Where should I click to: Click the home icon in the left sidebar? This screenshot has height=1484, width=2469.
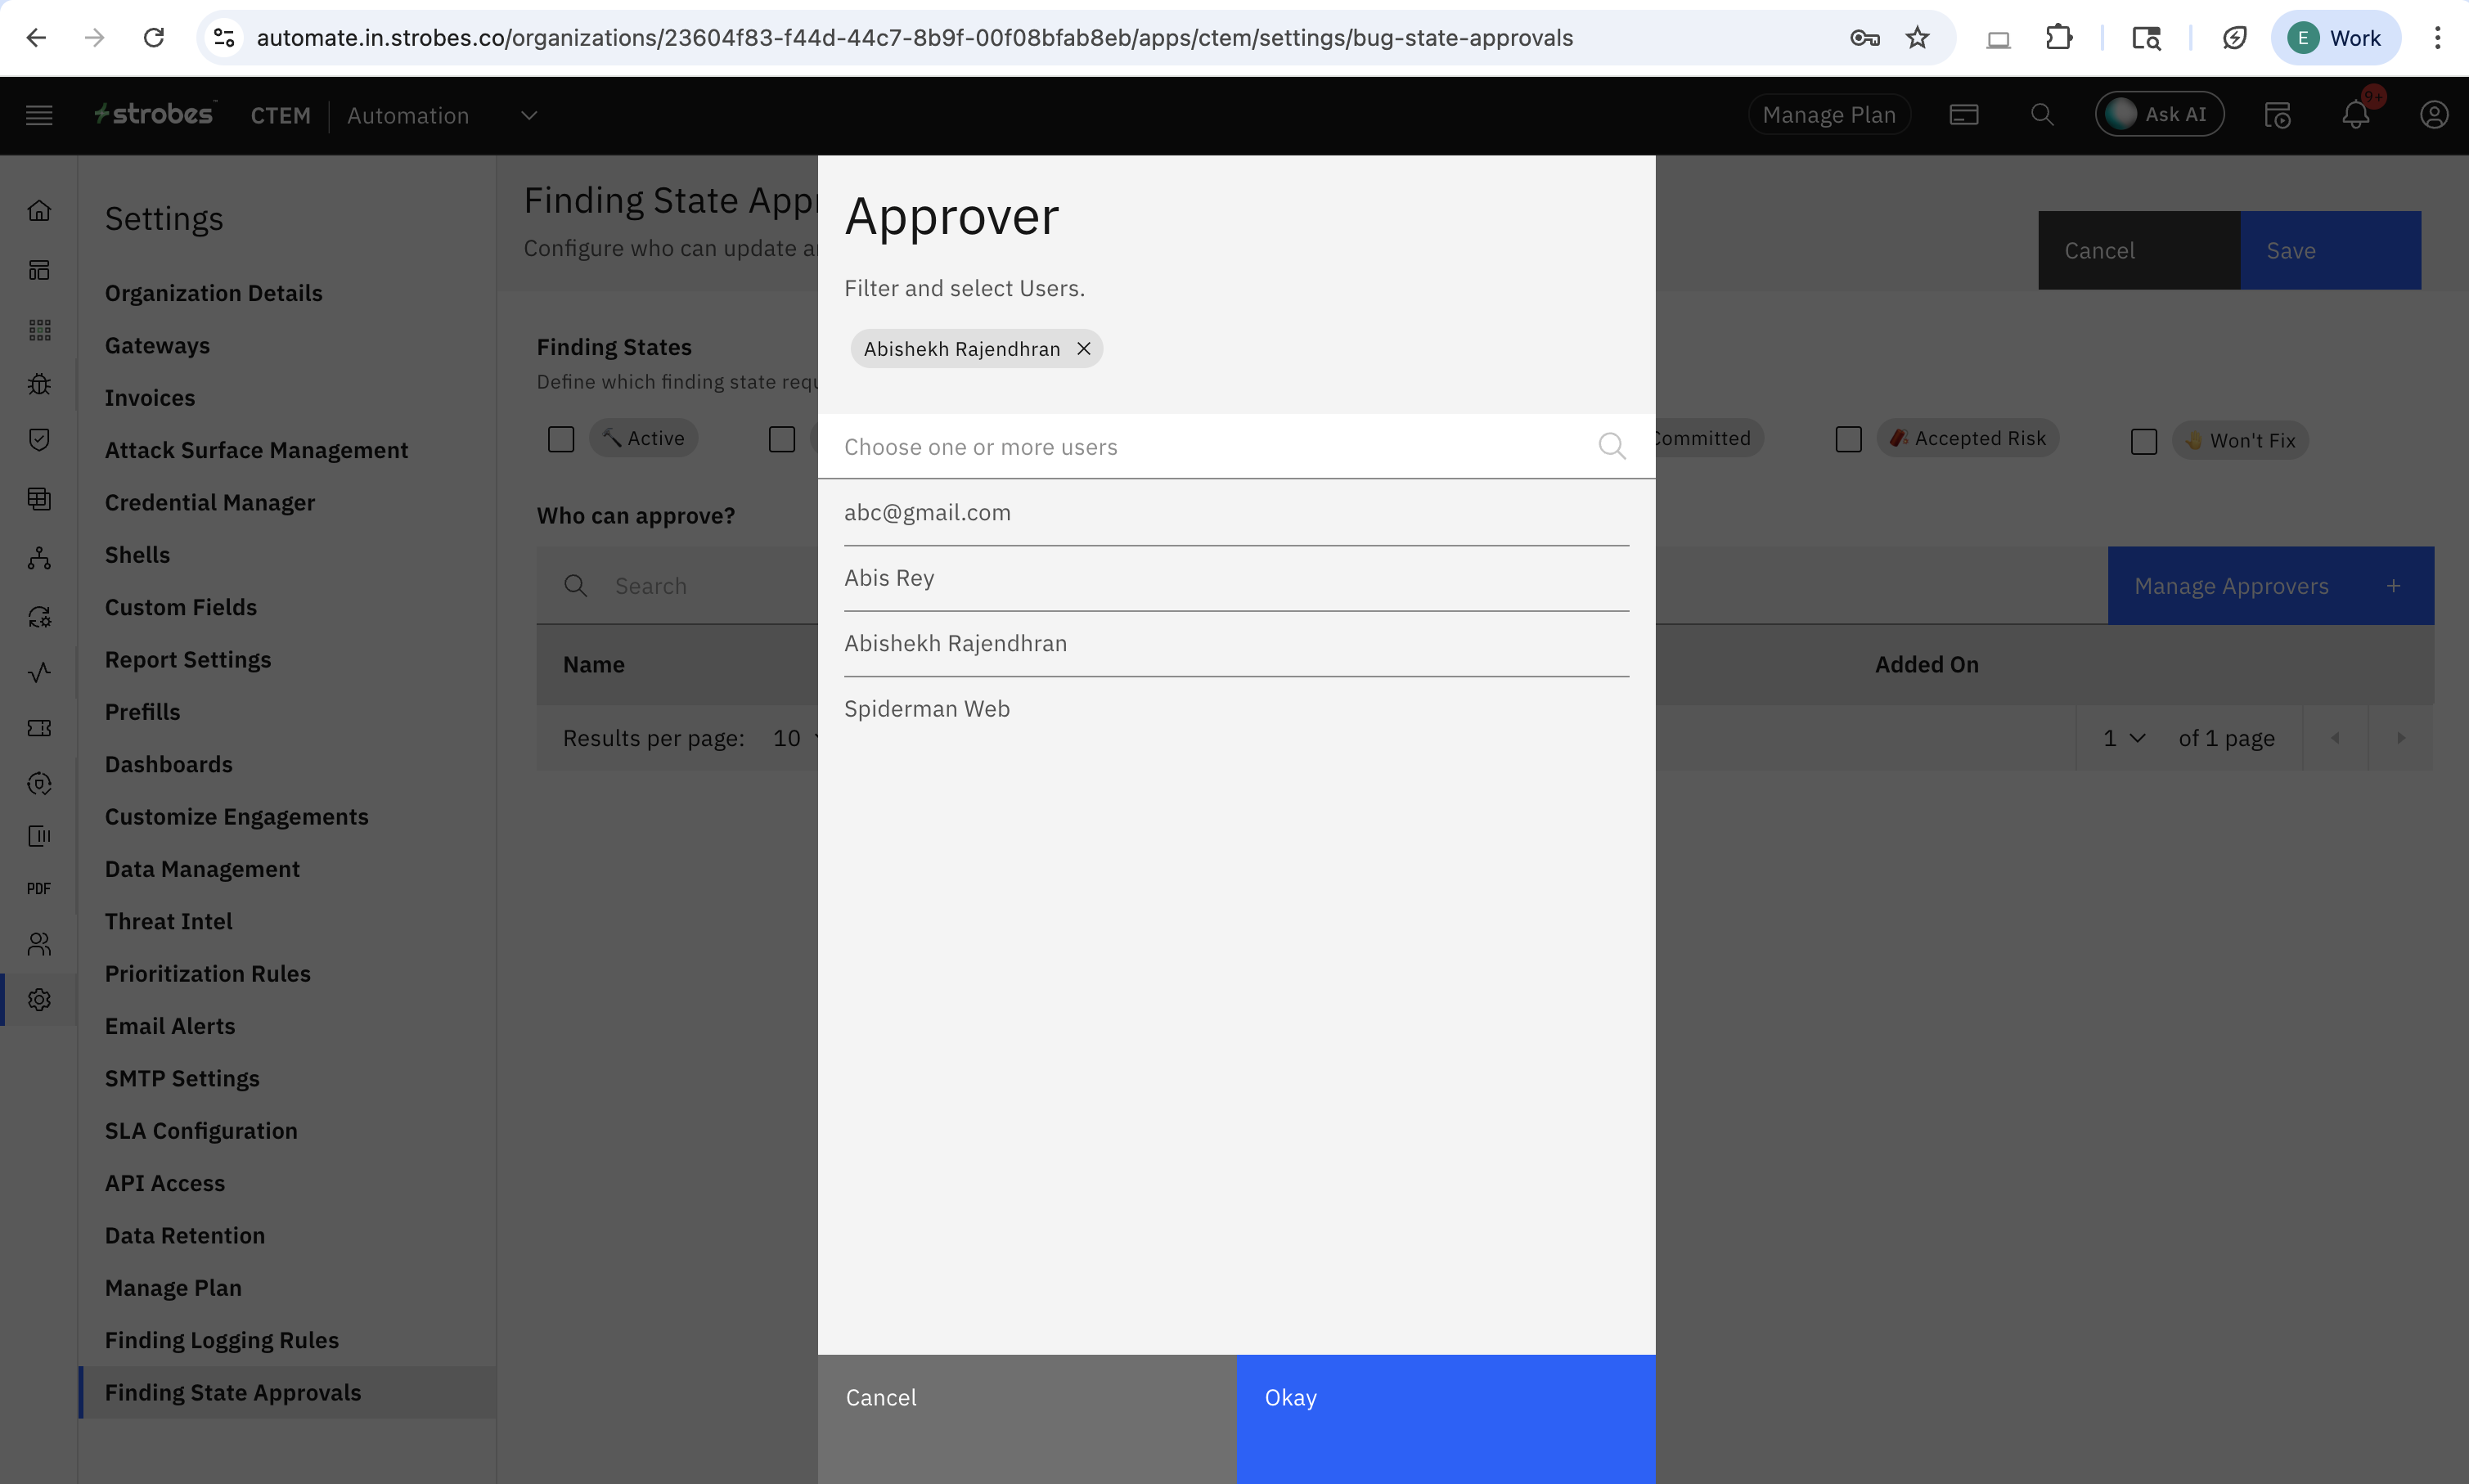tap(39, 211)
